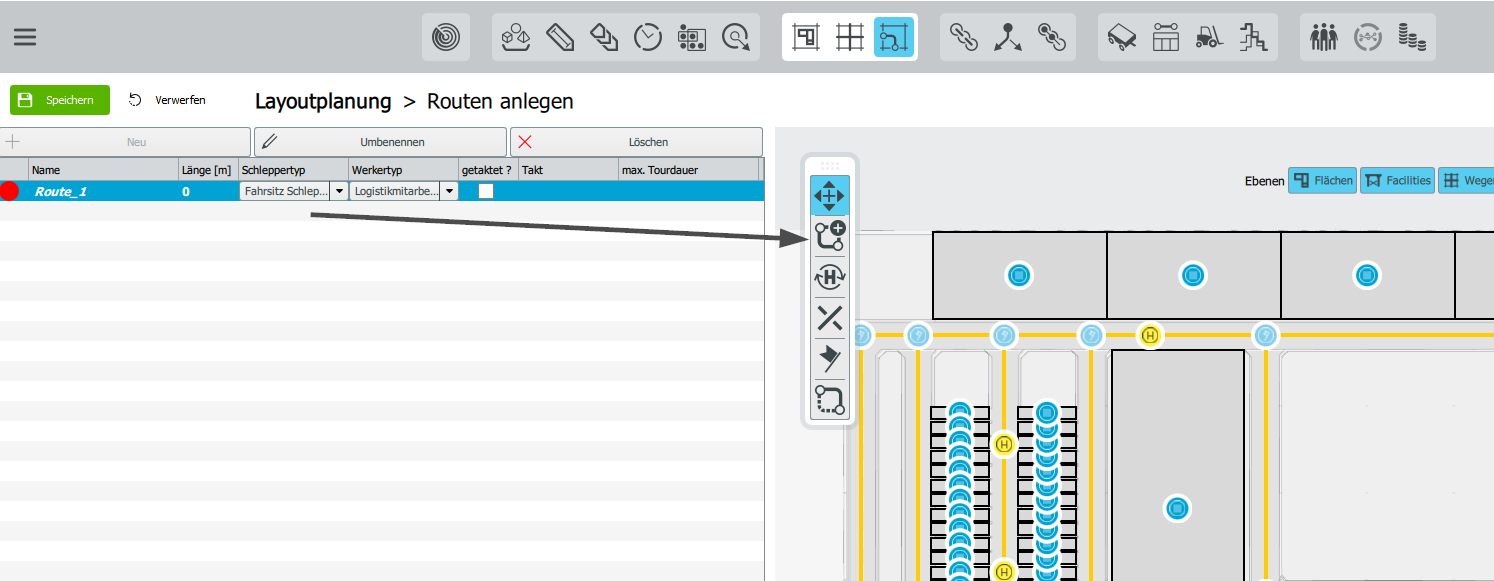Open the hamburger menu
1494x581 pixels.
[x=24, y=37]
